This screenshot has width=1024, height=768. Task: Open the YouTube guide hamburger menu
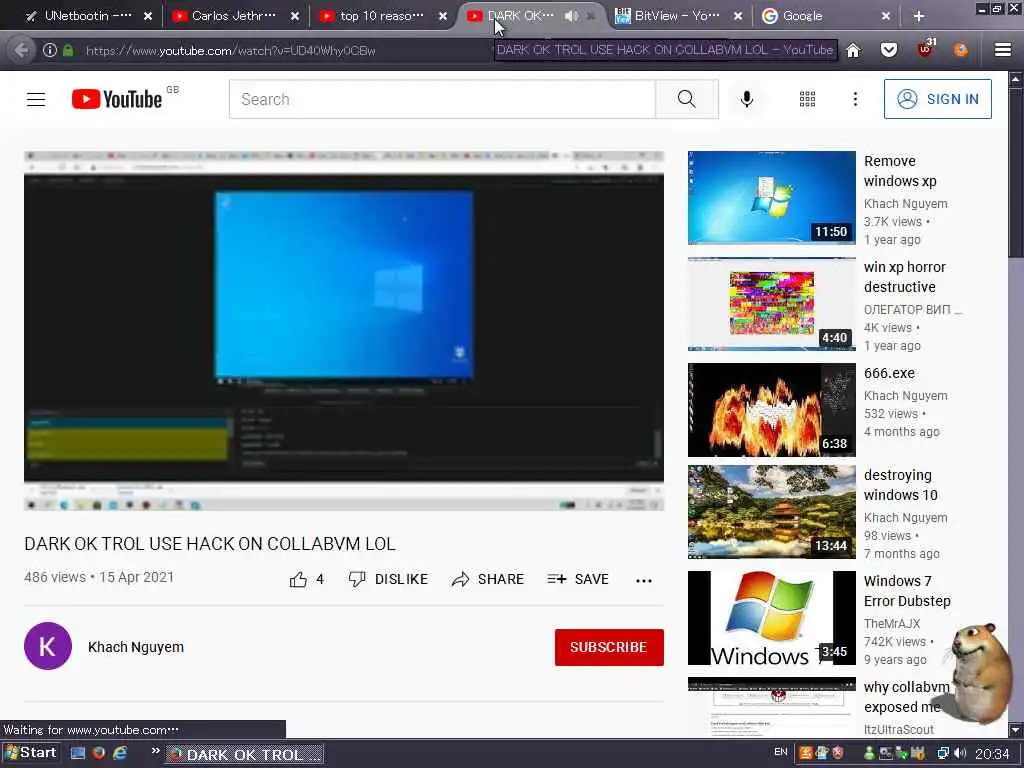coord(36,99)
